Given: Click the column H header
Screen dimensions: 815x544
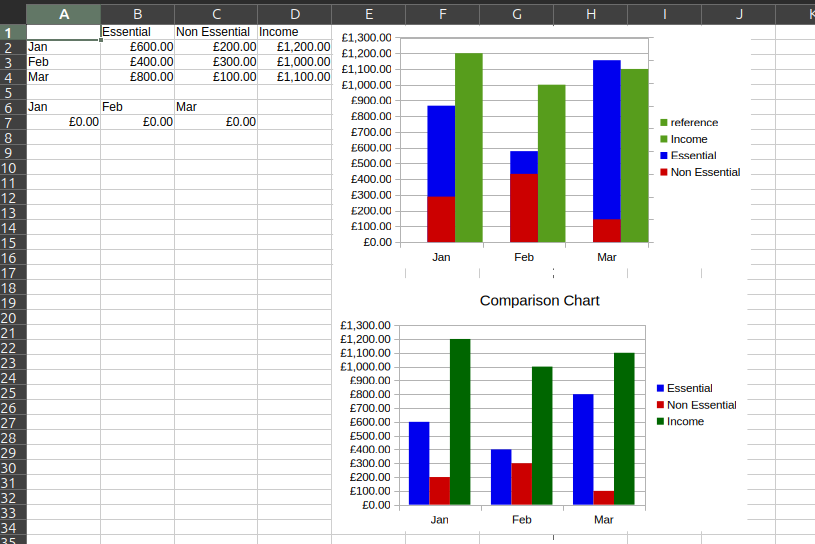Looking at the screenshot, I should (x=591, y=14).
